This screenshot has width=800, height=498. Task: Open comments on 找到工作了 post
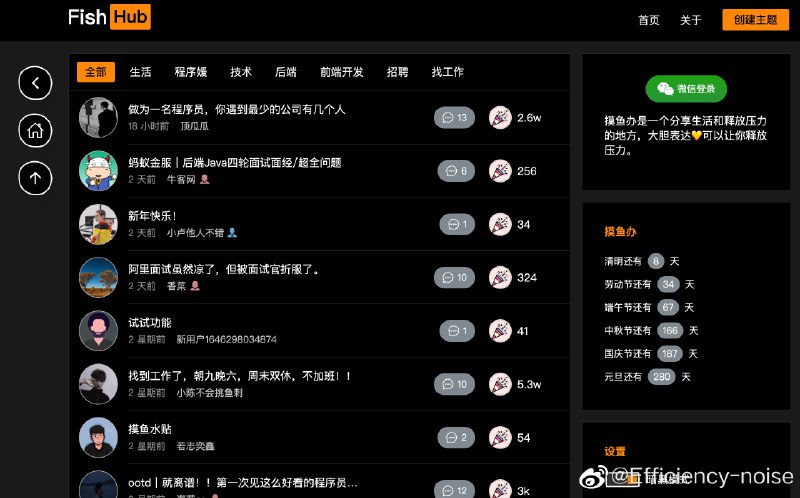coord(454,384)
